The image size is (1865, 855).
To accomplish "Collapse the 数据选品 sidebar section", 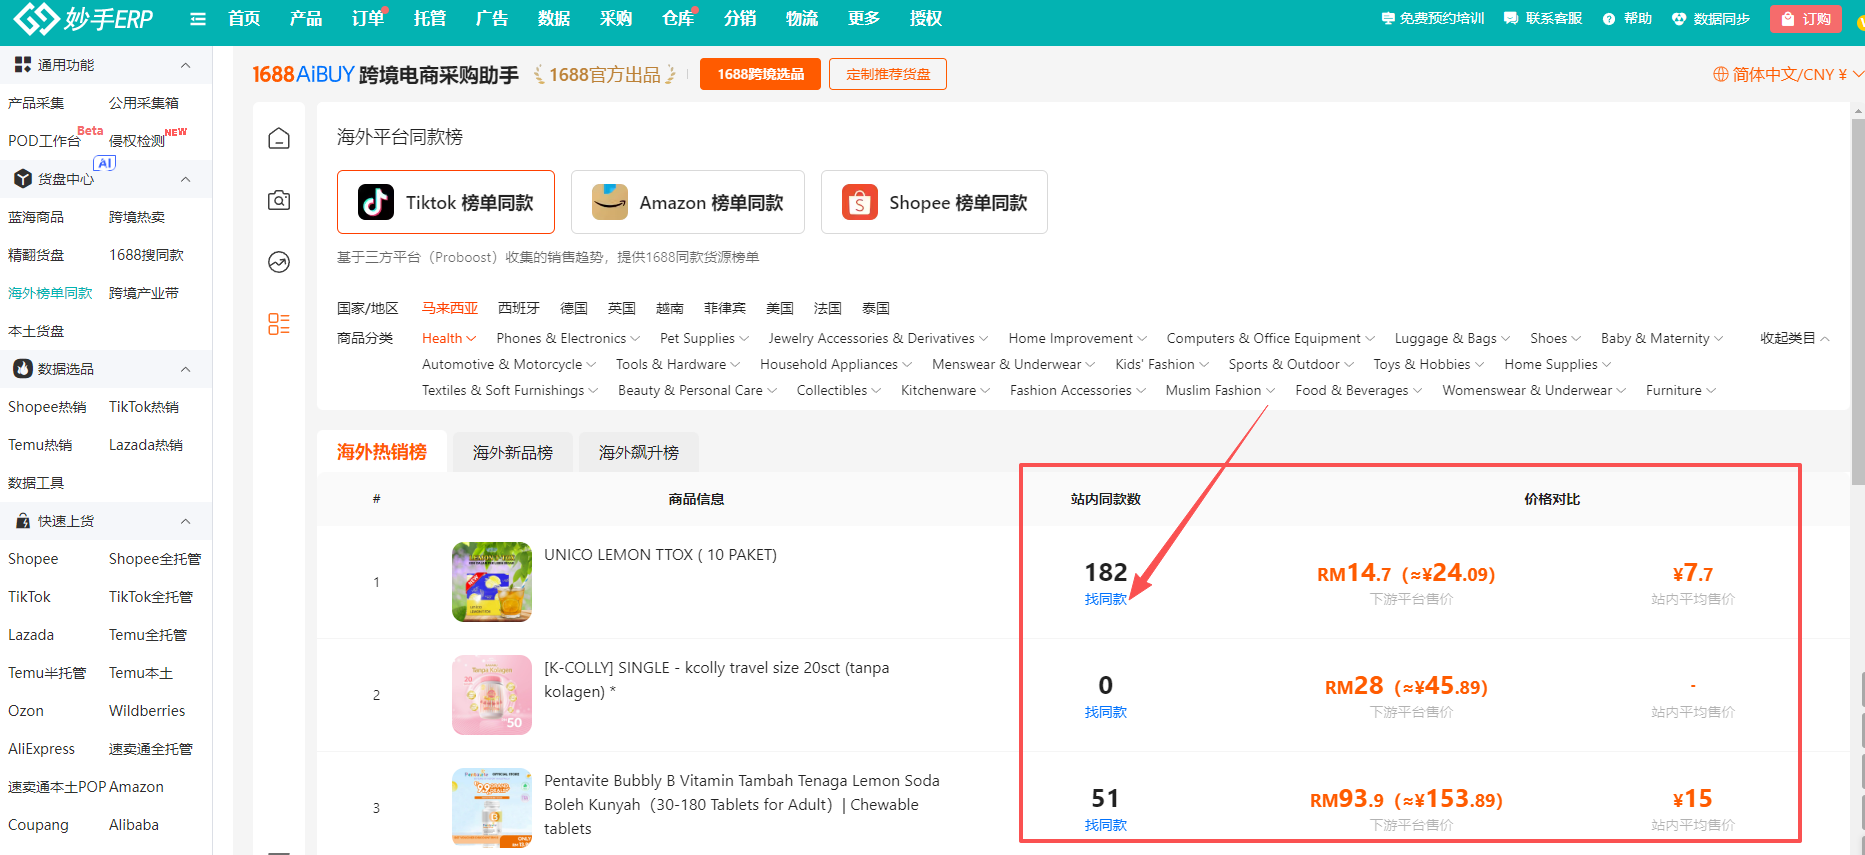I will (185, 369).
